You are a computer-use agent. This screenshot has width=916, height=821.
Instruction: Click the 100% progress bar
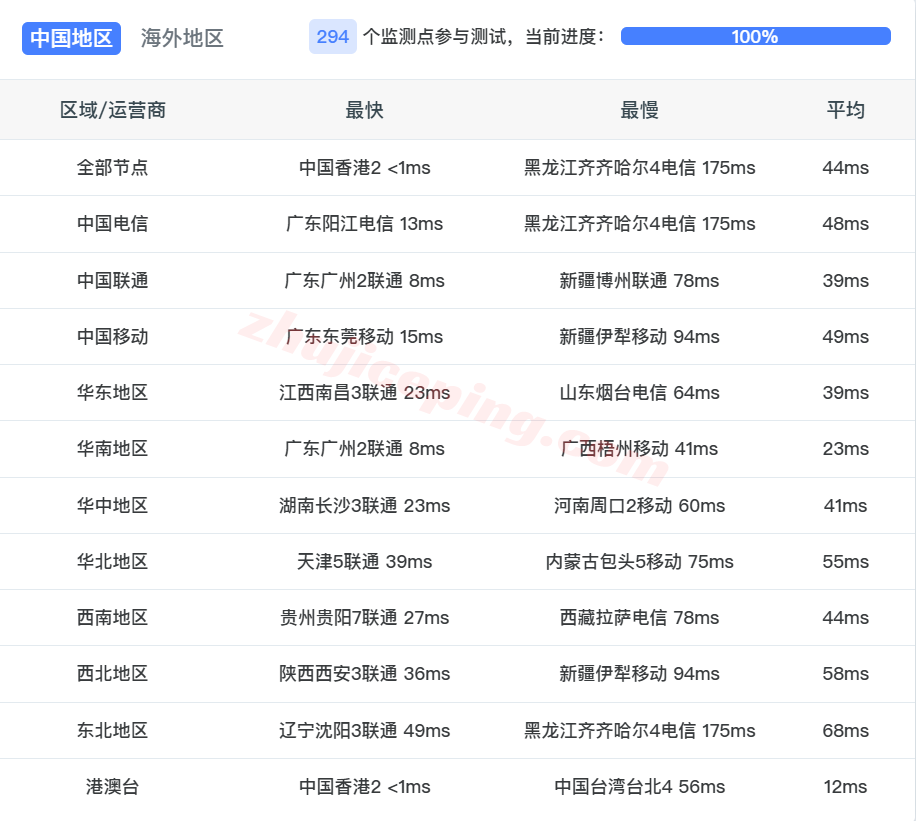(755, 36)
